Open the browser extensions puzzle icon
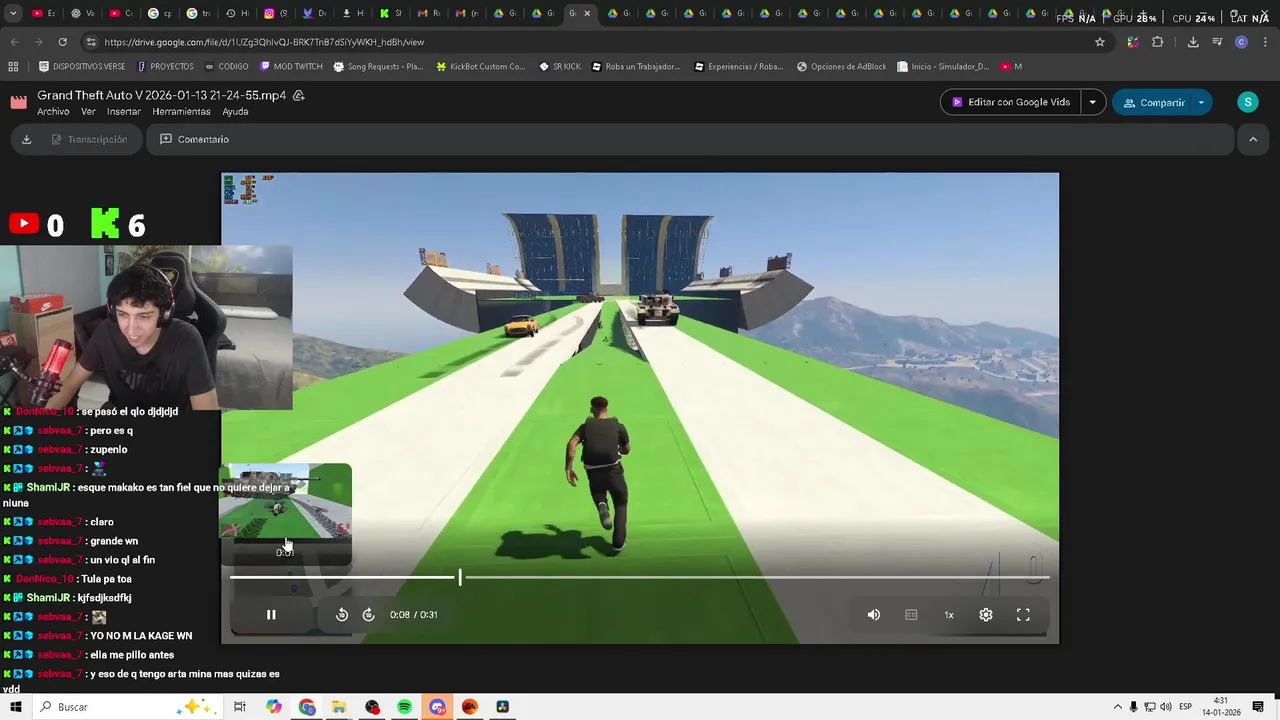The height and width of the screenshot is (720, 1280). pos(1157,42)
